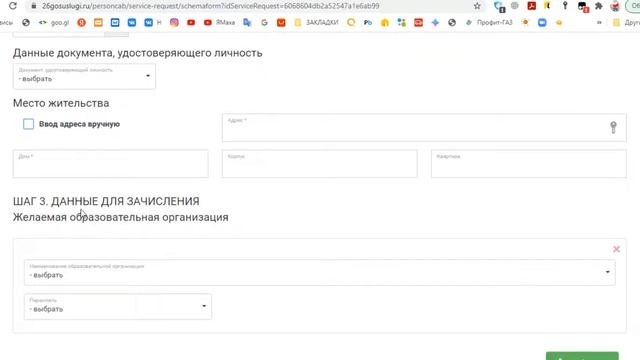
Task: Click the site lock icon in address bar
Action: (x=33, y=6)
